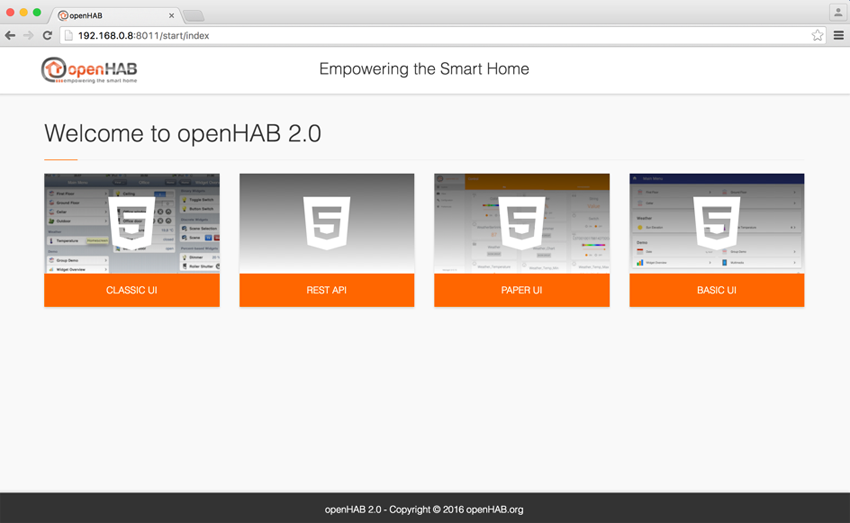Open Chrome hamburger menu
The height and width of the screenshot is (523, 850).
pos(839,35)
